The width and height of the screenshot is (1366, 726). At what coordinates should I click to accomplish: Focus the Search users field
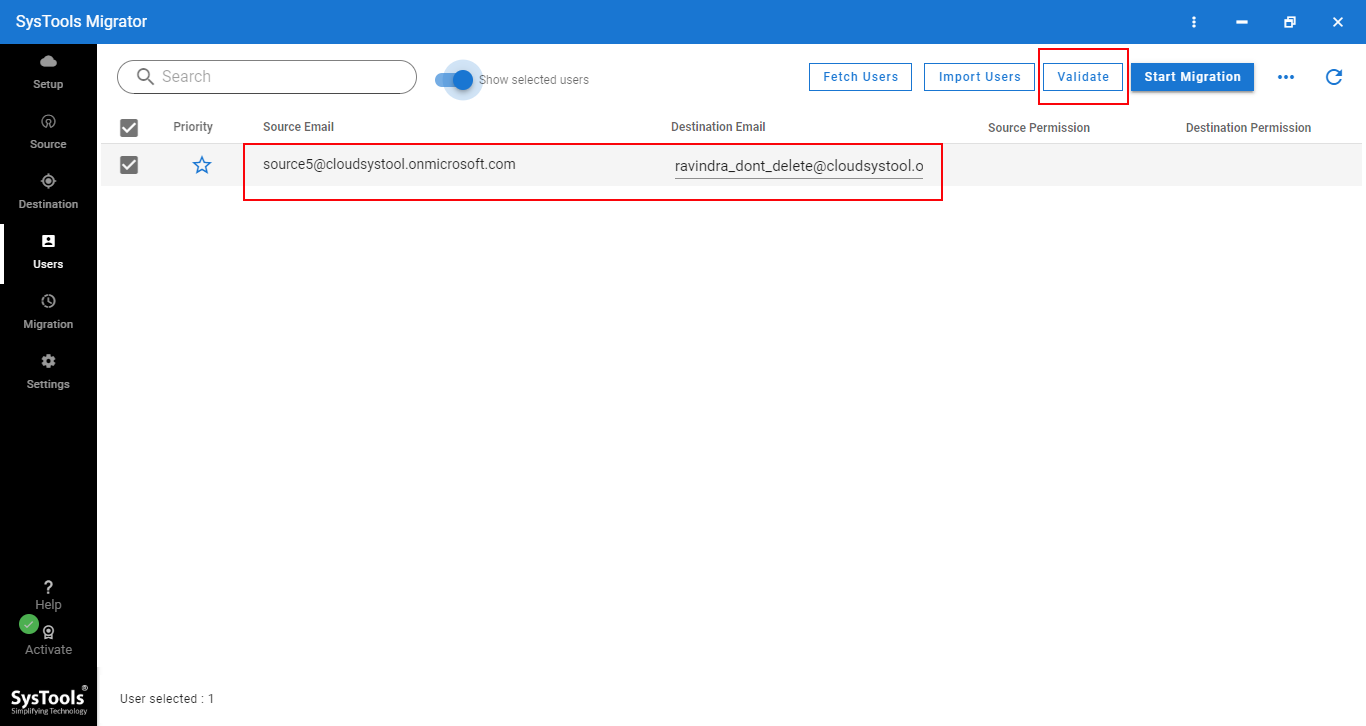coord(267,77)
